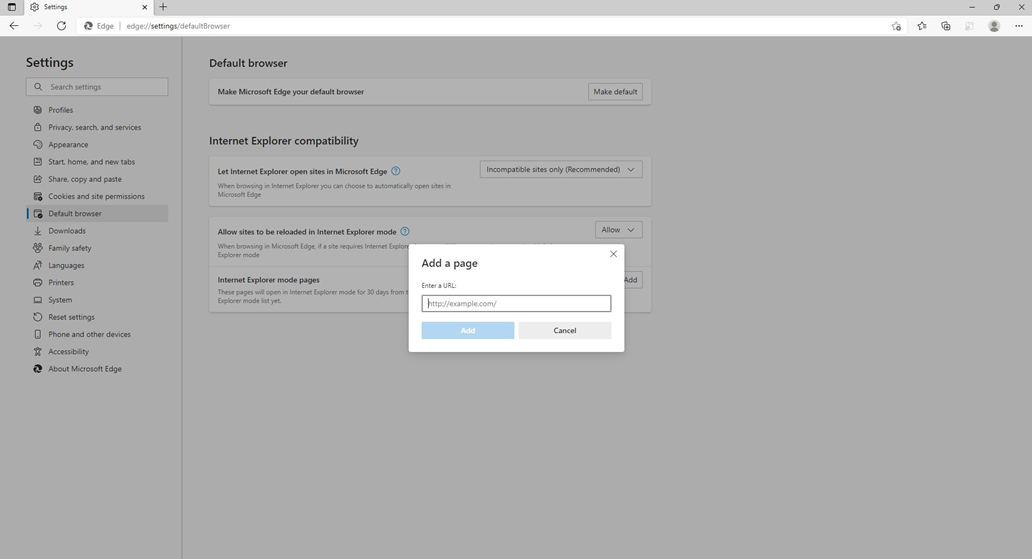Select Default browser in sidebar

97,213
